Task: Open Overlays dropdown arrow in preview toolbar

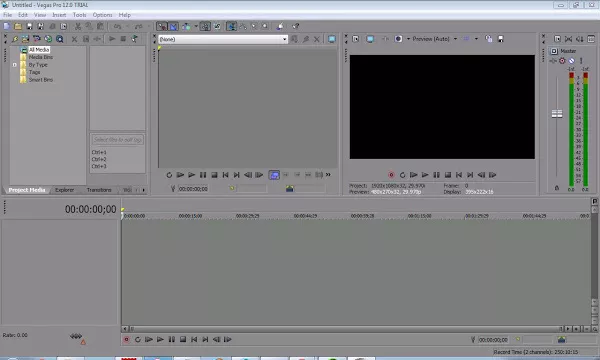Action: [476, 39]
